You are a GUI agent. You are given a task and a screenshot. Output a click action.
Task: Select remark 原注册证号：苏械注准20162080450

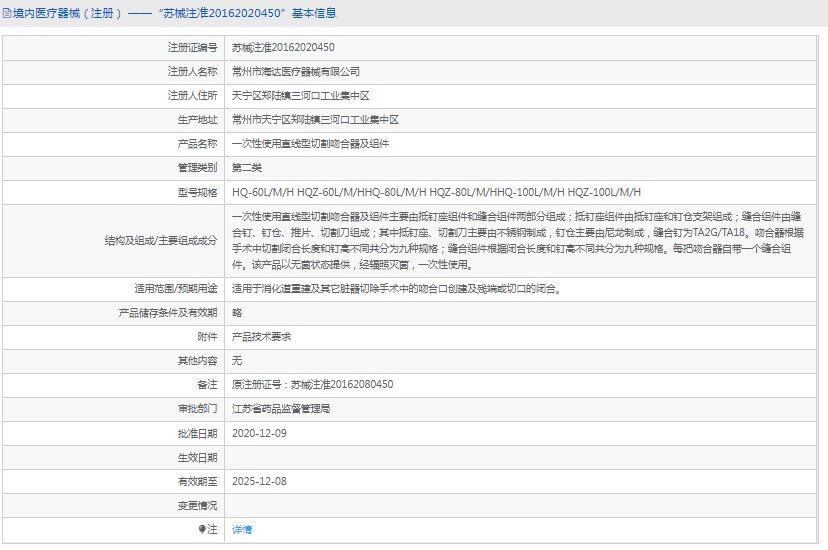[312, 384]
